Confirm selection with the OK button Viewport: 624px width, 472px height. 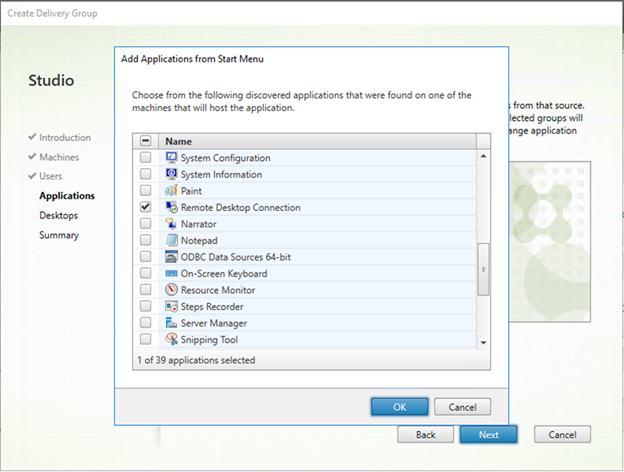click(x=400, y=407)
